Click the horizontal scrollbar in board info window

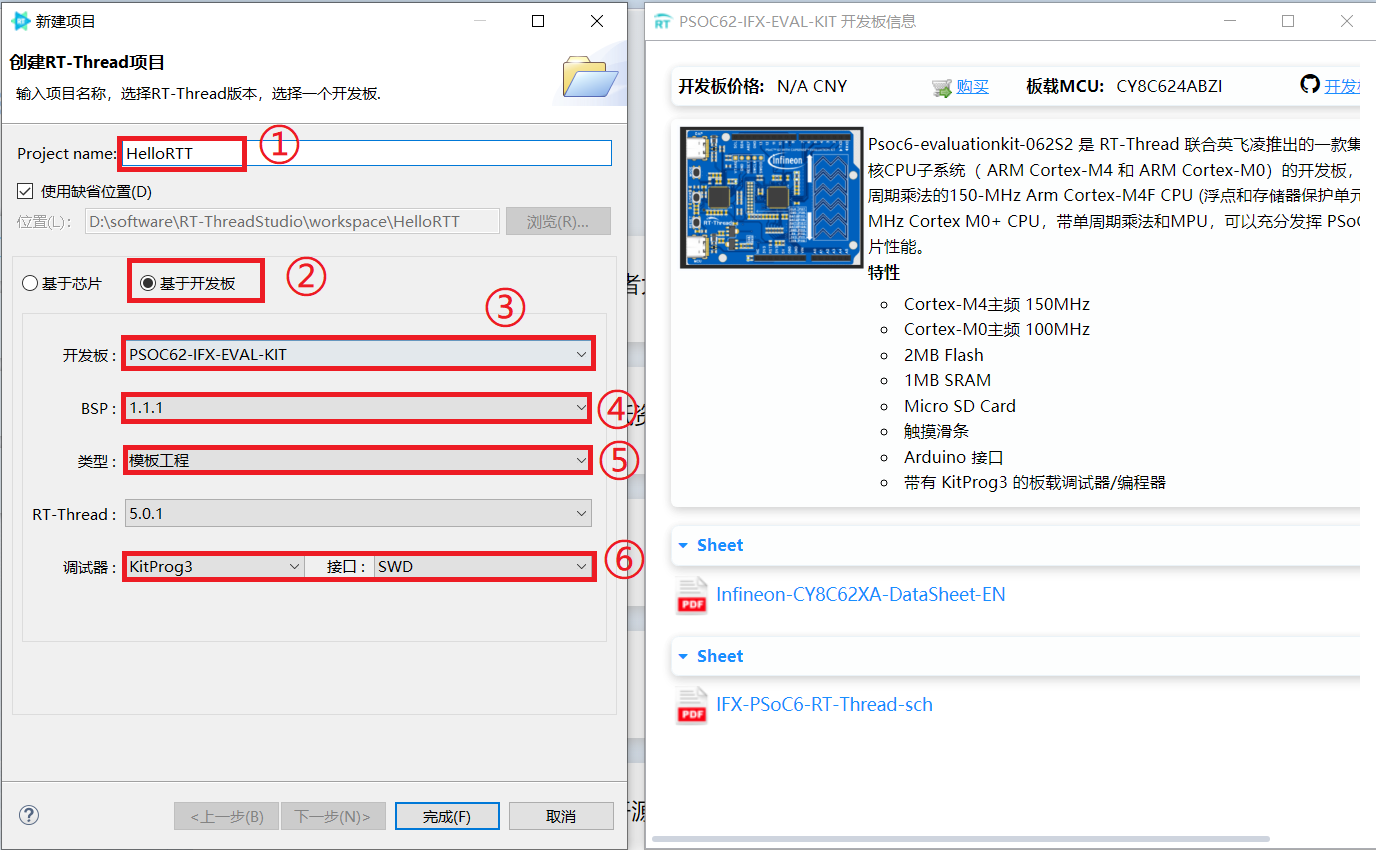pyautogui.click(x=960, y=838)
